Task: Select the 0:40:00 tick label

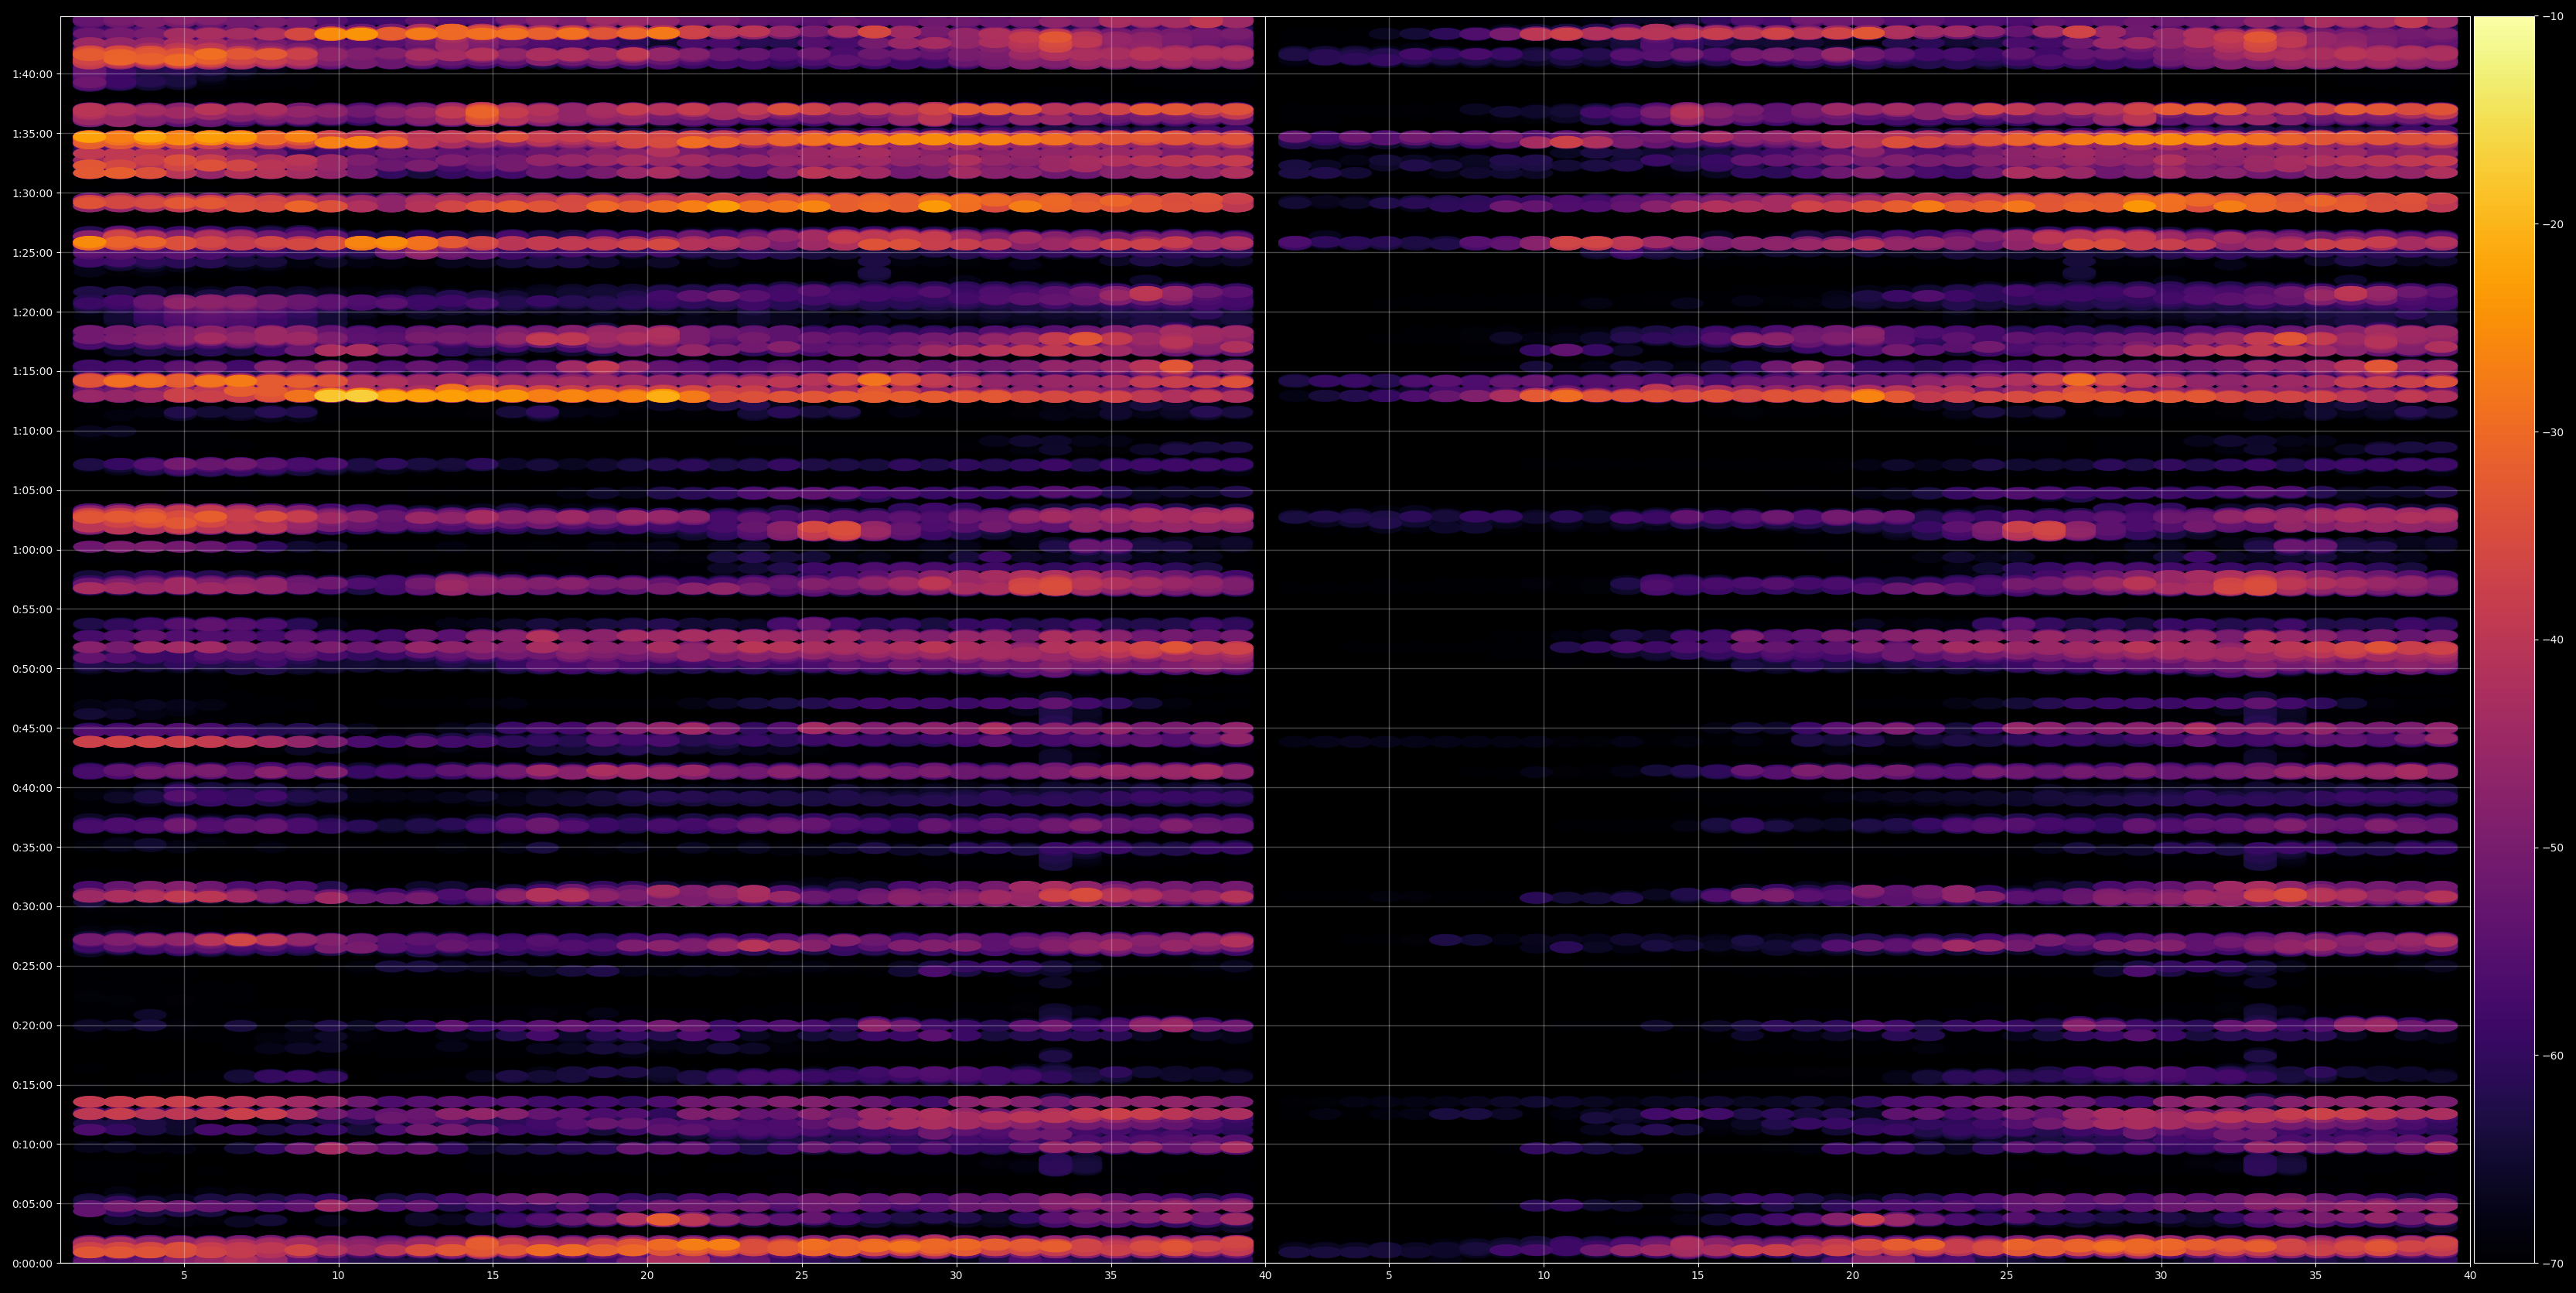Action: [x=33, y=787]
